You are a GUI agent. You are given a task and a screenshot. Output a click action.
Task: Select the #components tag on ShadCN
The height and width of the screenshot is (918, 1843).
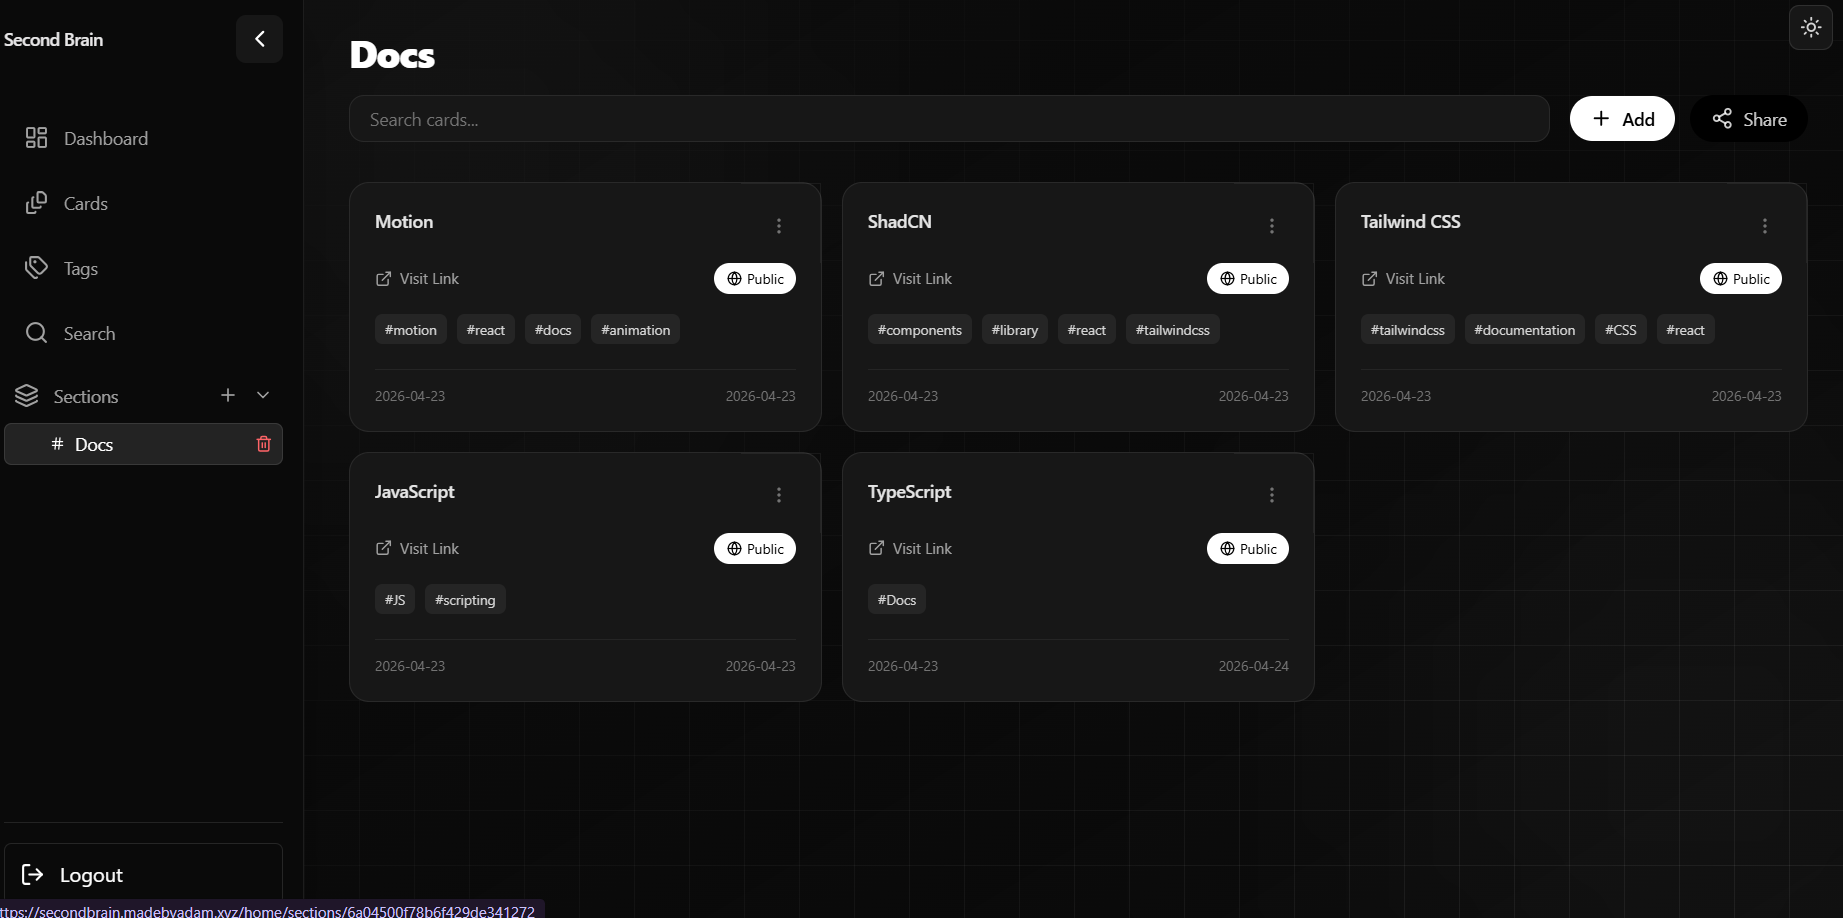[920, 330]
